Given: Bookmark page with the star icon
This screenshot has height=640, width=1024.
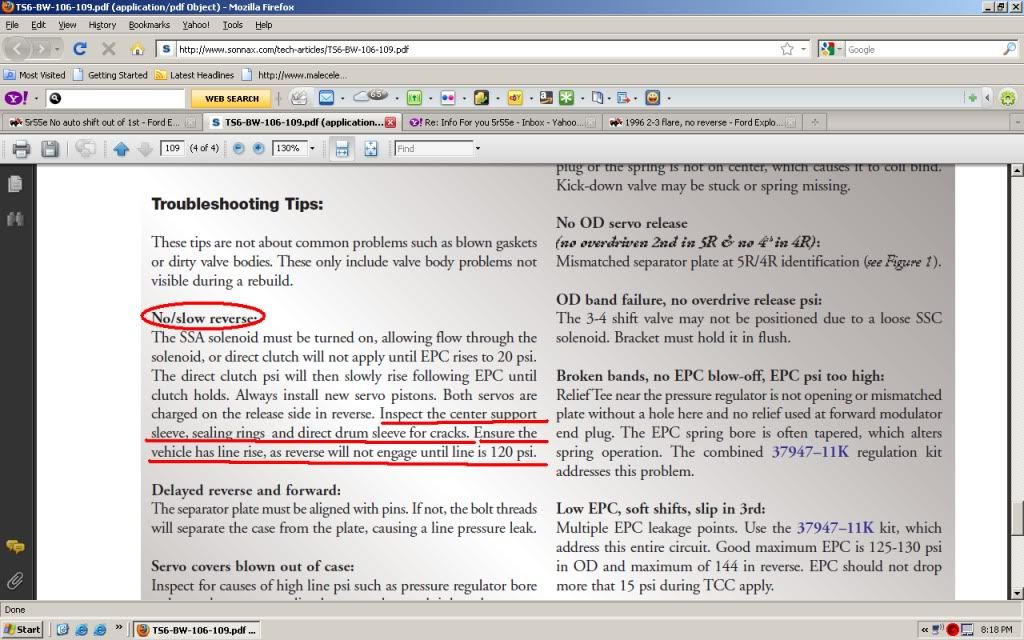Looking at the screenshot, I should (787, 49).
